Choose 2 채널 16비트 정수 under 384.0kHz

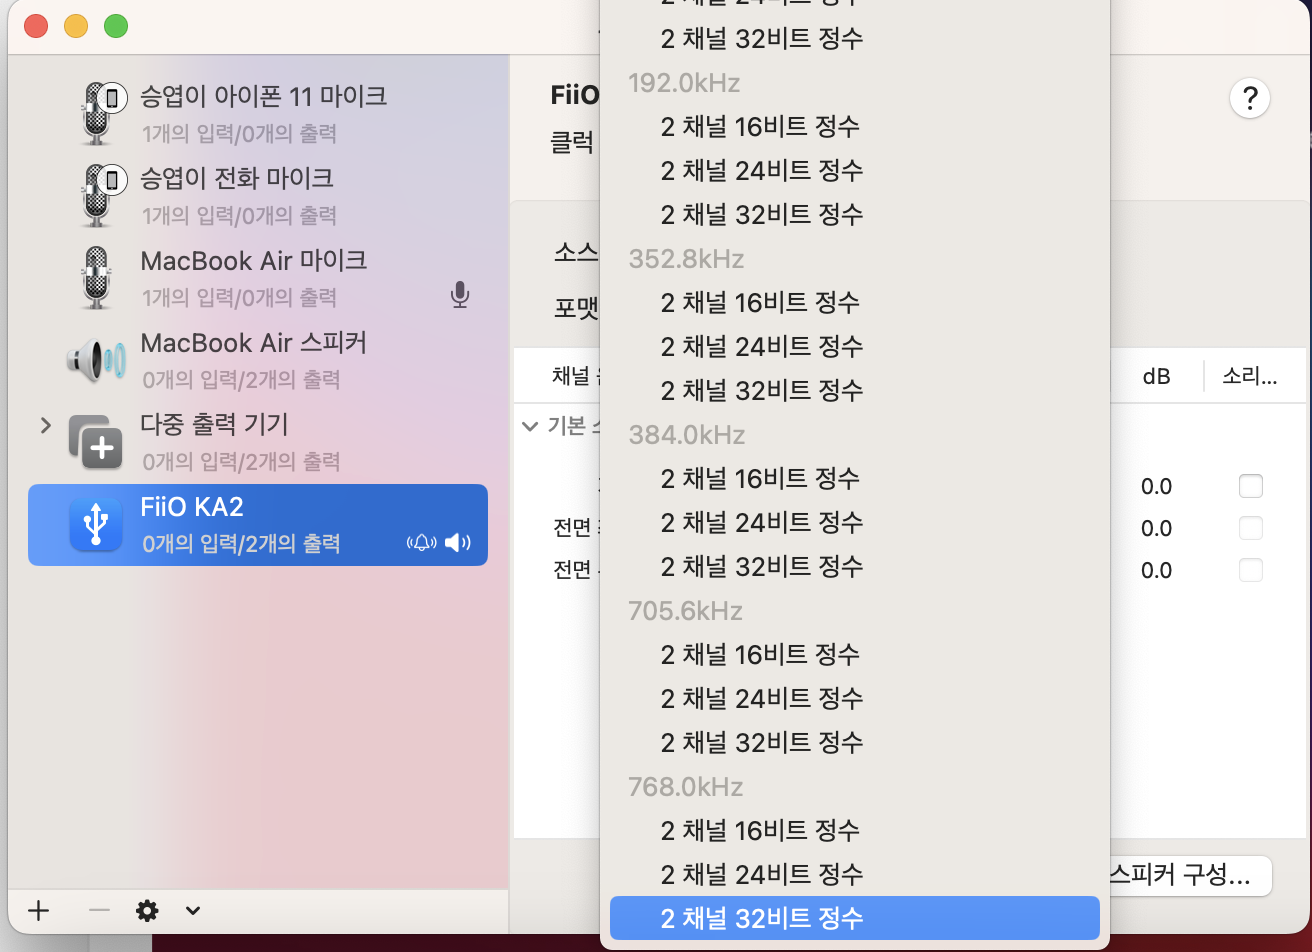855,478
